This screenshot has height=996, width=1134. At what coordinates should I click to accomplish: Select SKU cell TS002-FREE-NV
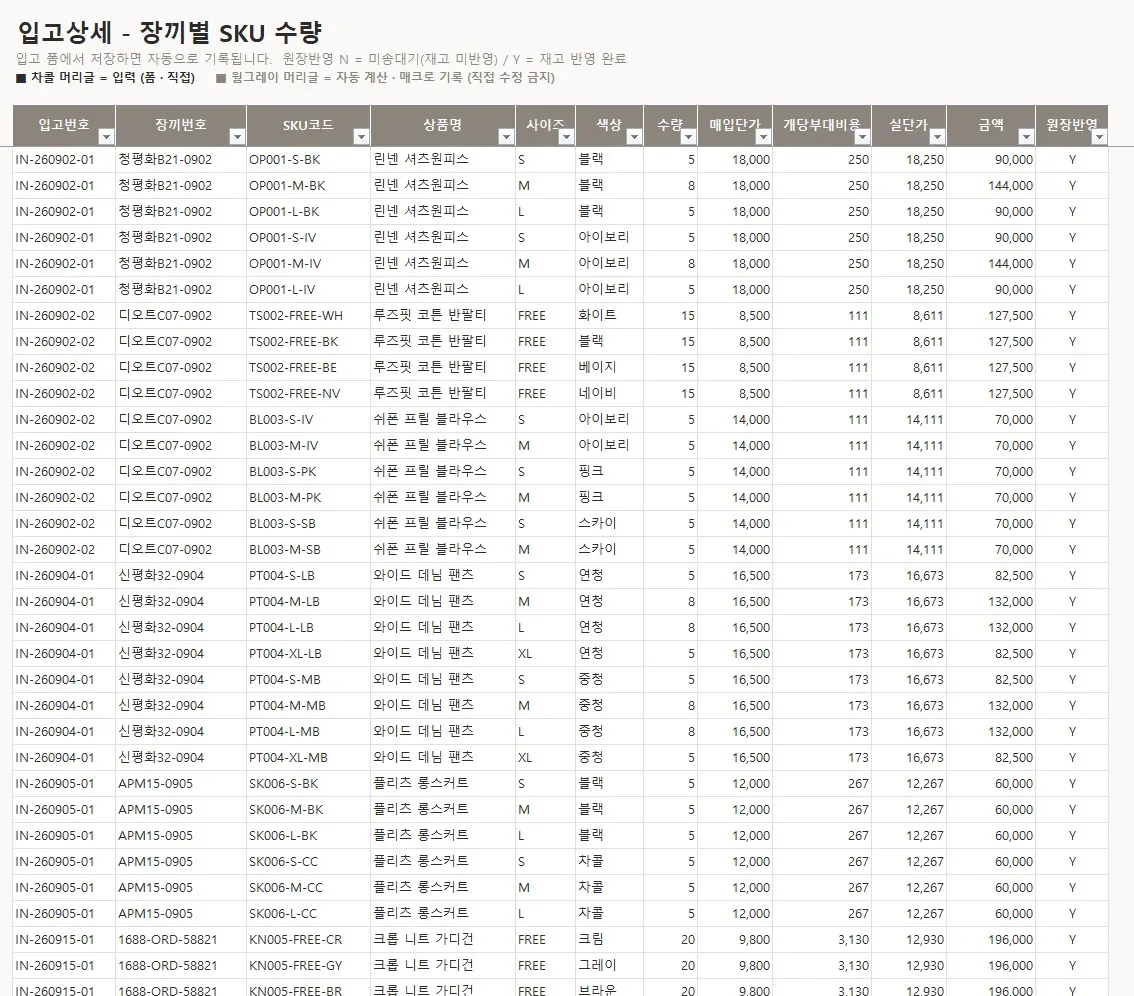(x=308, y=394)
